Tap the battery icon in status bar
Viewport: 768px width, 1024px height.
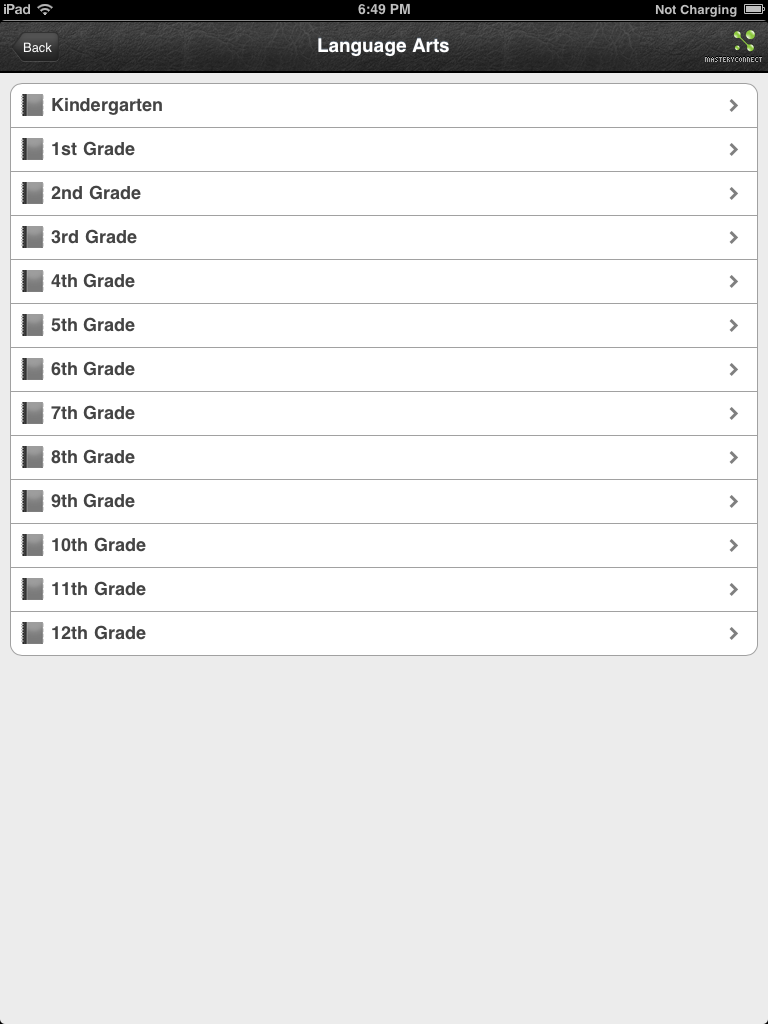tap(753, 9)
